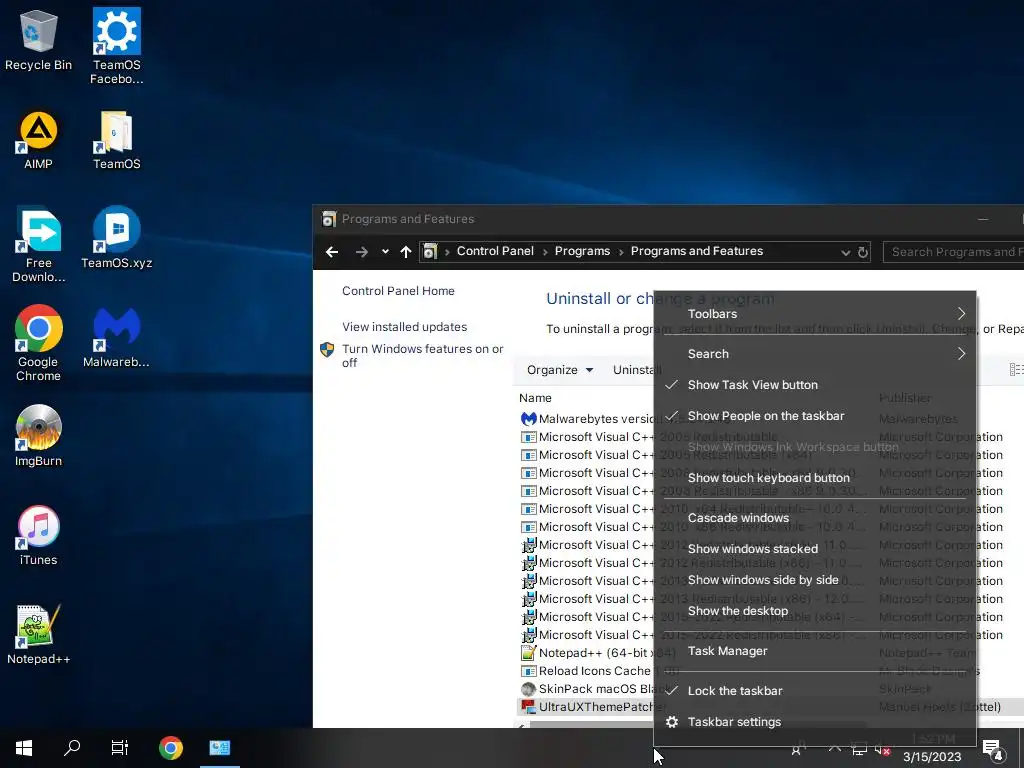Open the Windows Start button

(x=24, y=748)
